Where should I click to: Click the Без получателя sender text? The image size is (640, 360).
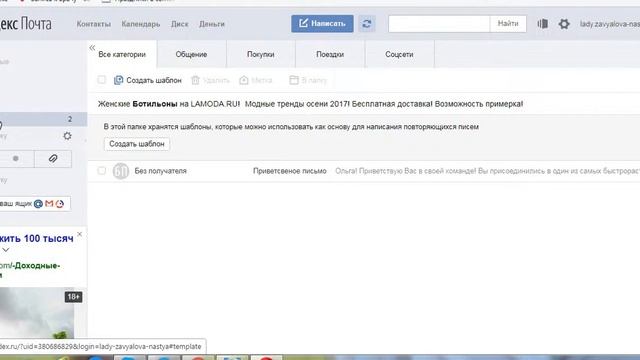click(160, 171)
